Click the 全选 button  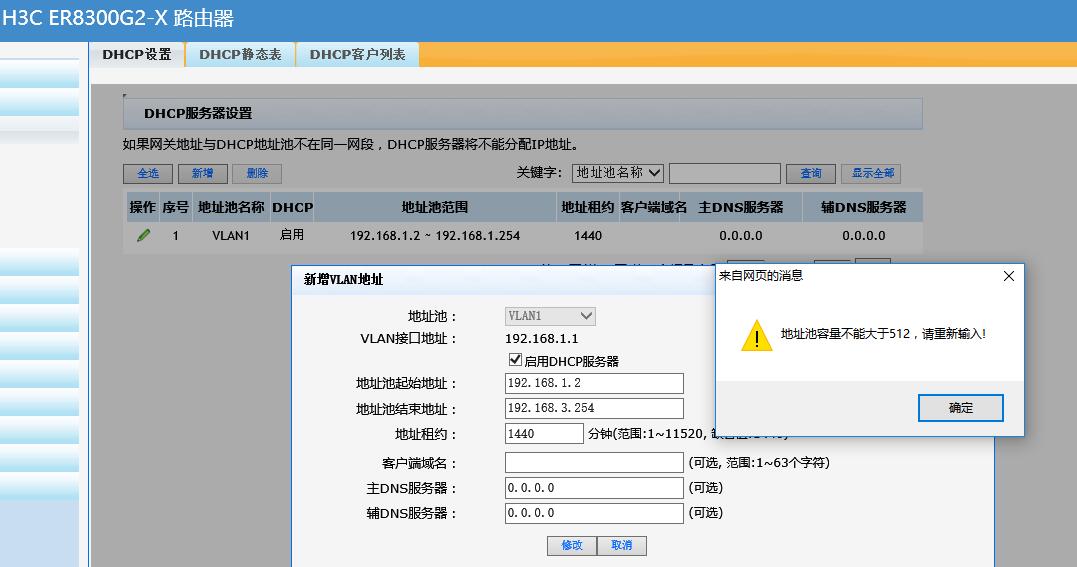pos(148,173)
